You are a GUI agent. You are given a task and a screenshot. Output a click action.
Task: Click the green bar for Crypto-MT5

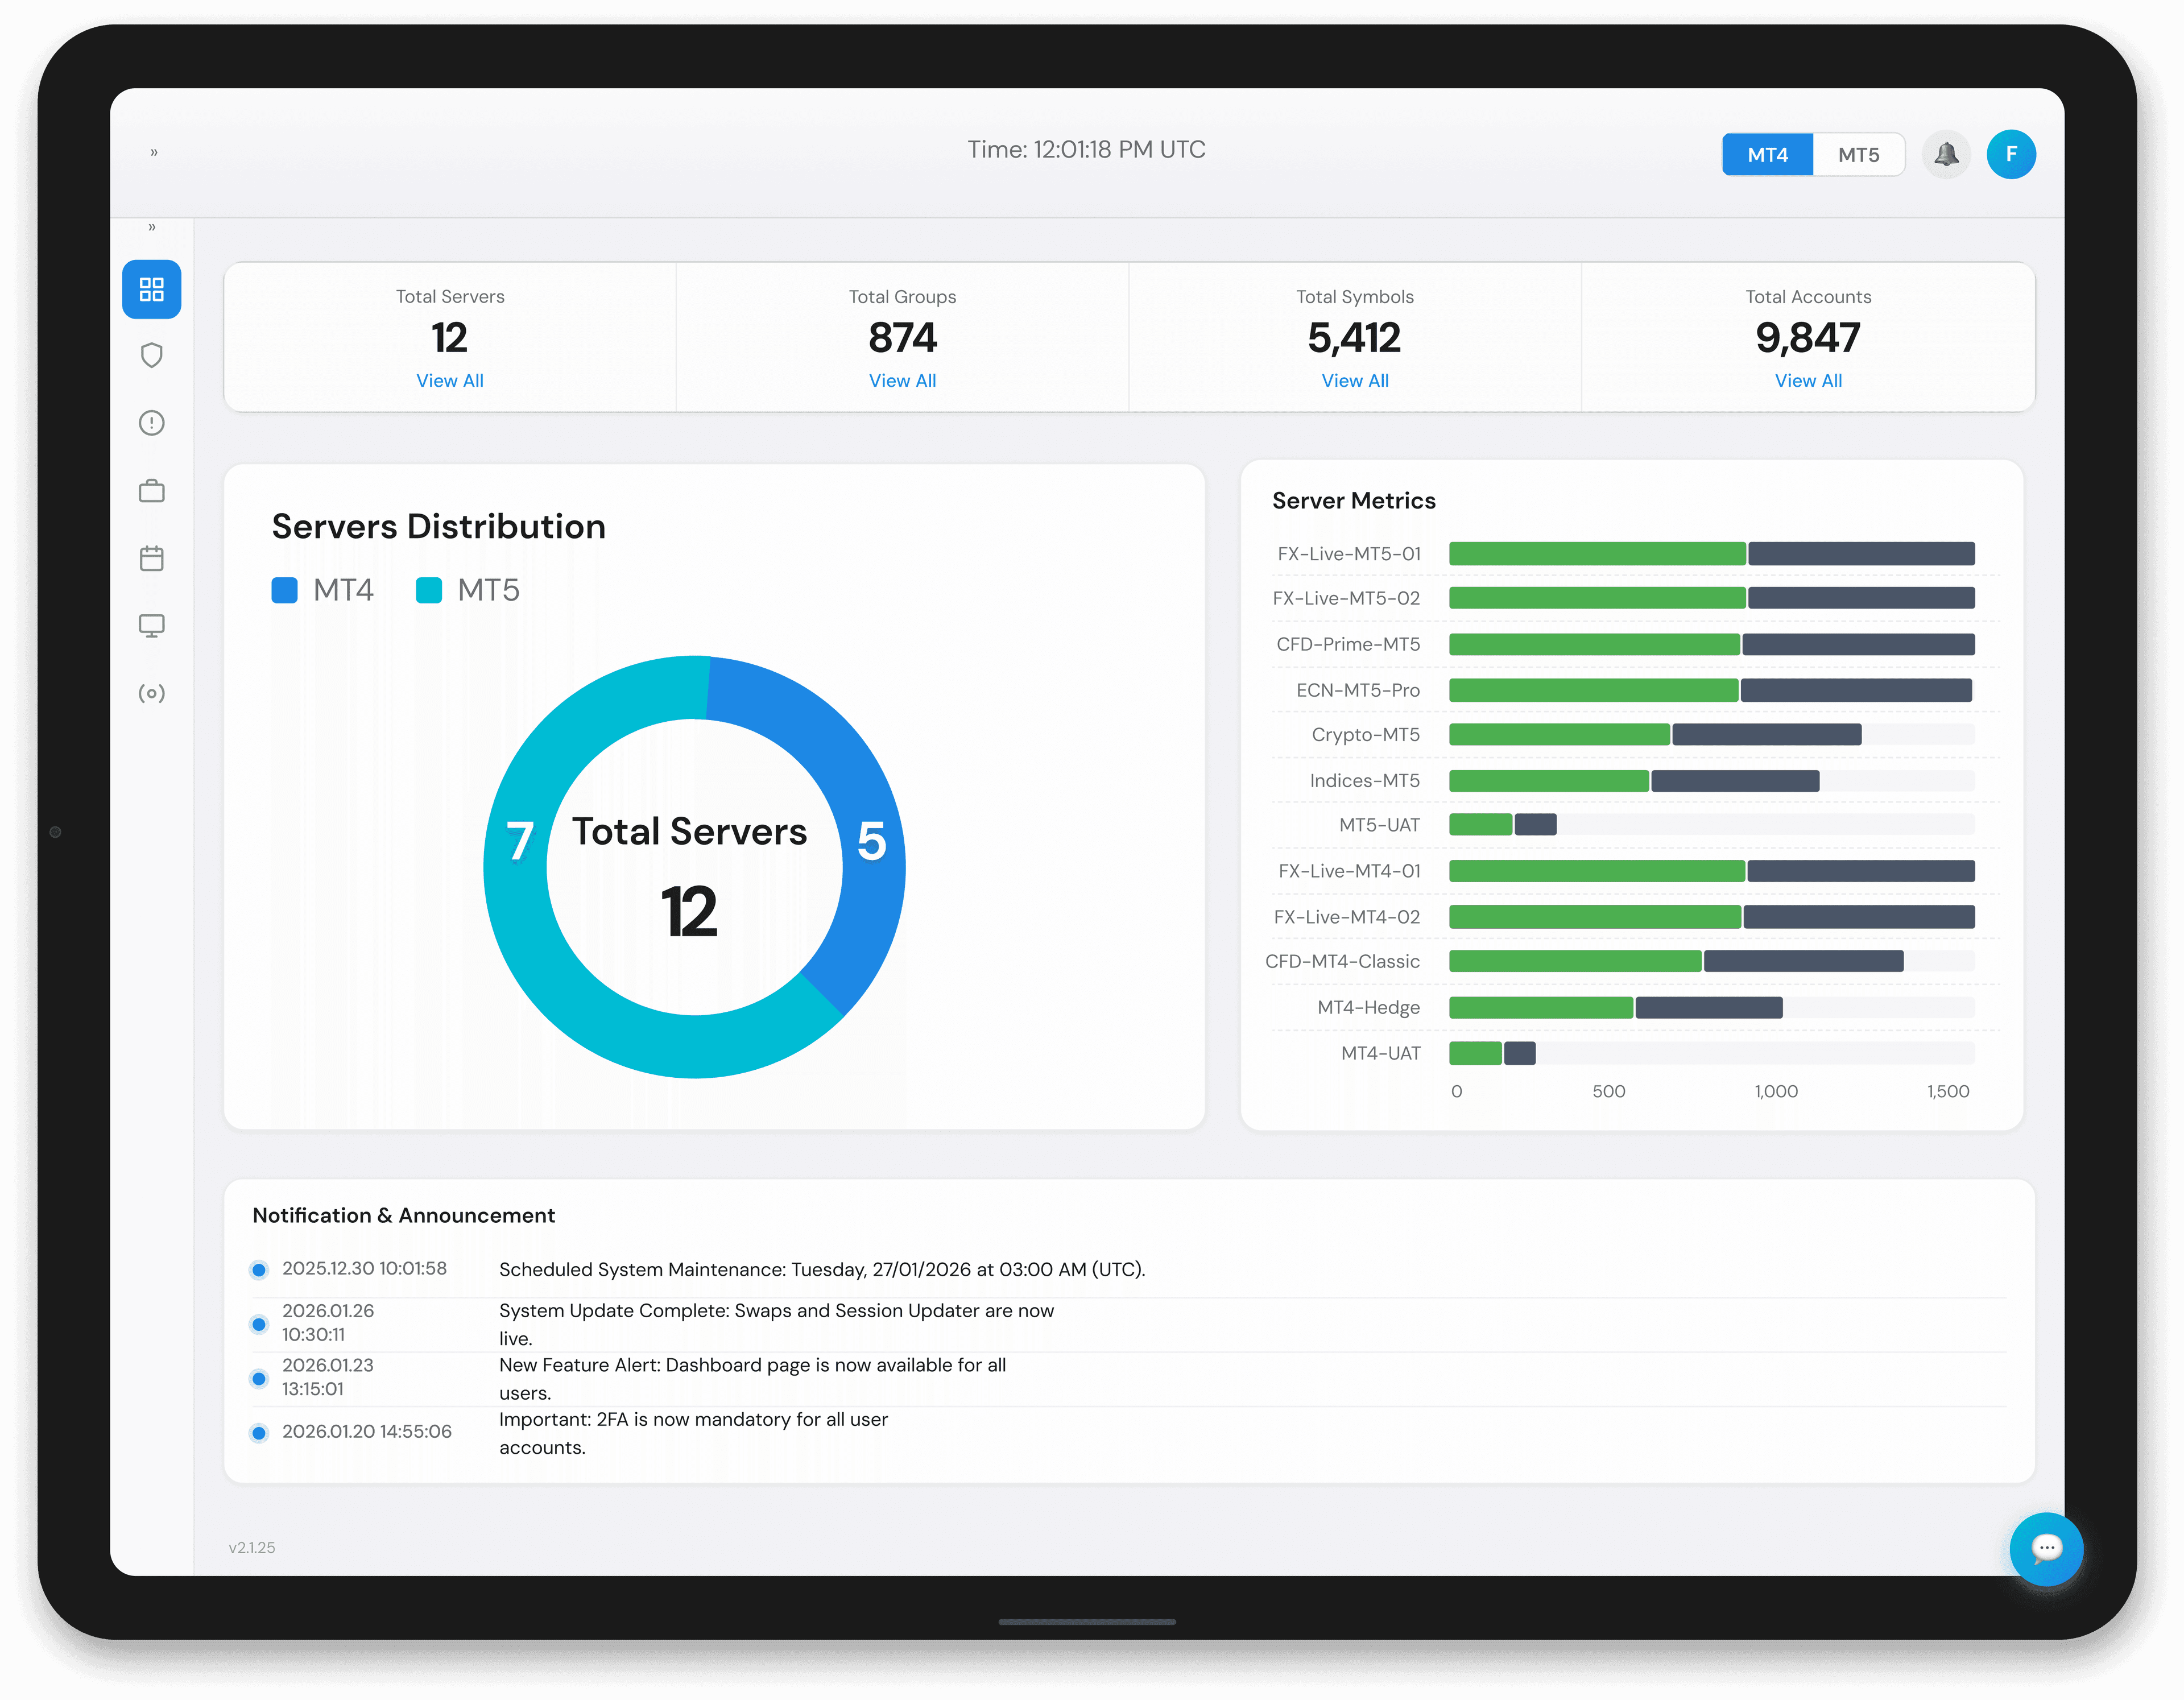pos(1559,735)
